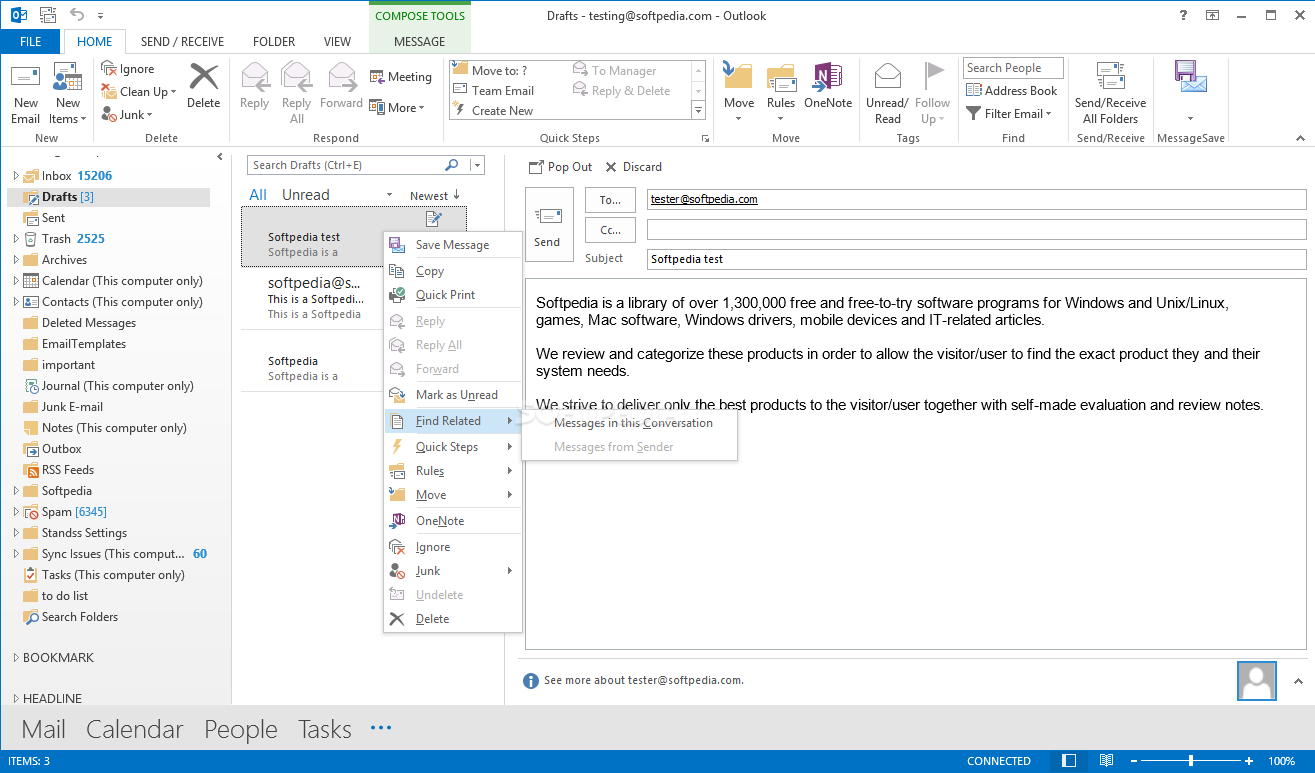The image size is (1315, 773).
Task: Click the Subject input field
Action: click(976, 259)
